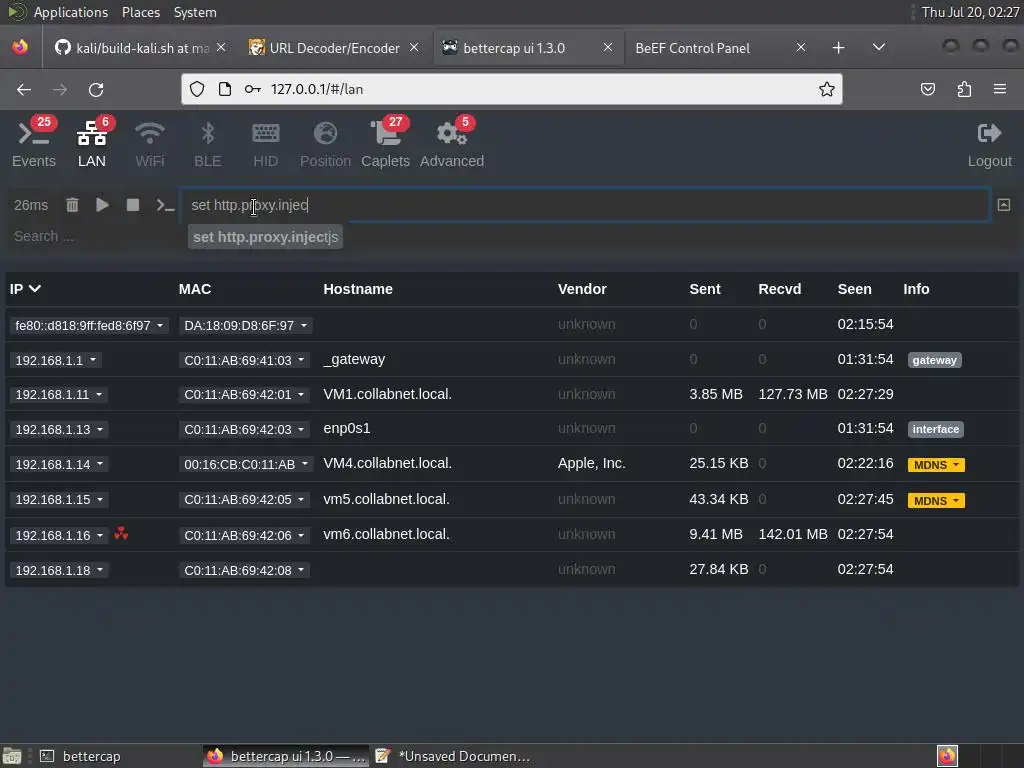Click the command prompt icon
The width and height of the screenshot is (1024, 768).
(165, 205)
